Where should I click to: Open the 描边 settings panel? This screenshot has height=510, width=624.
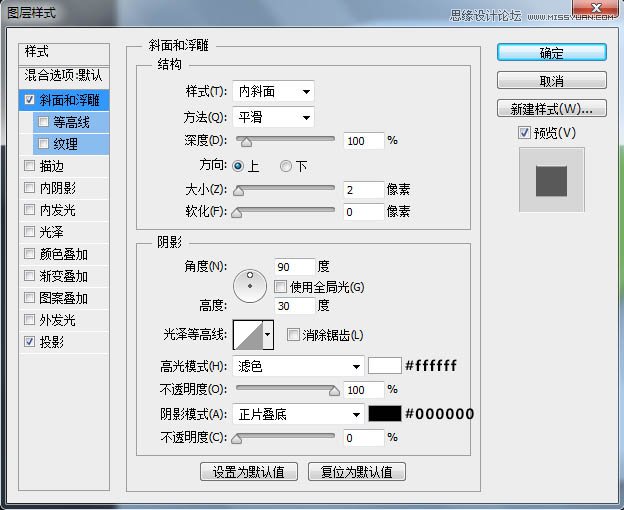[52, 166]
